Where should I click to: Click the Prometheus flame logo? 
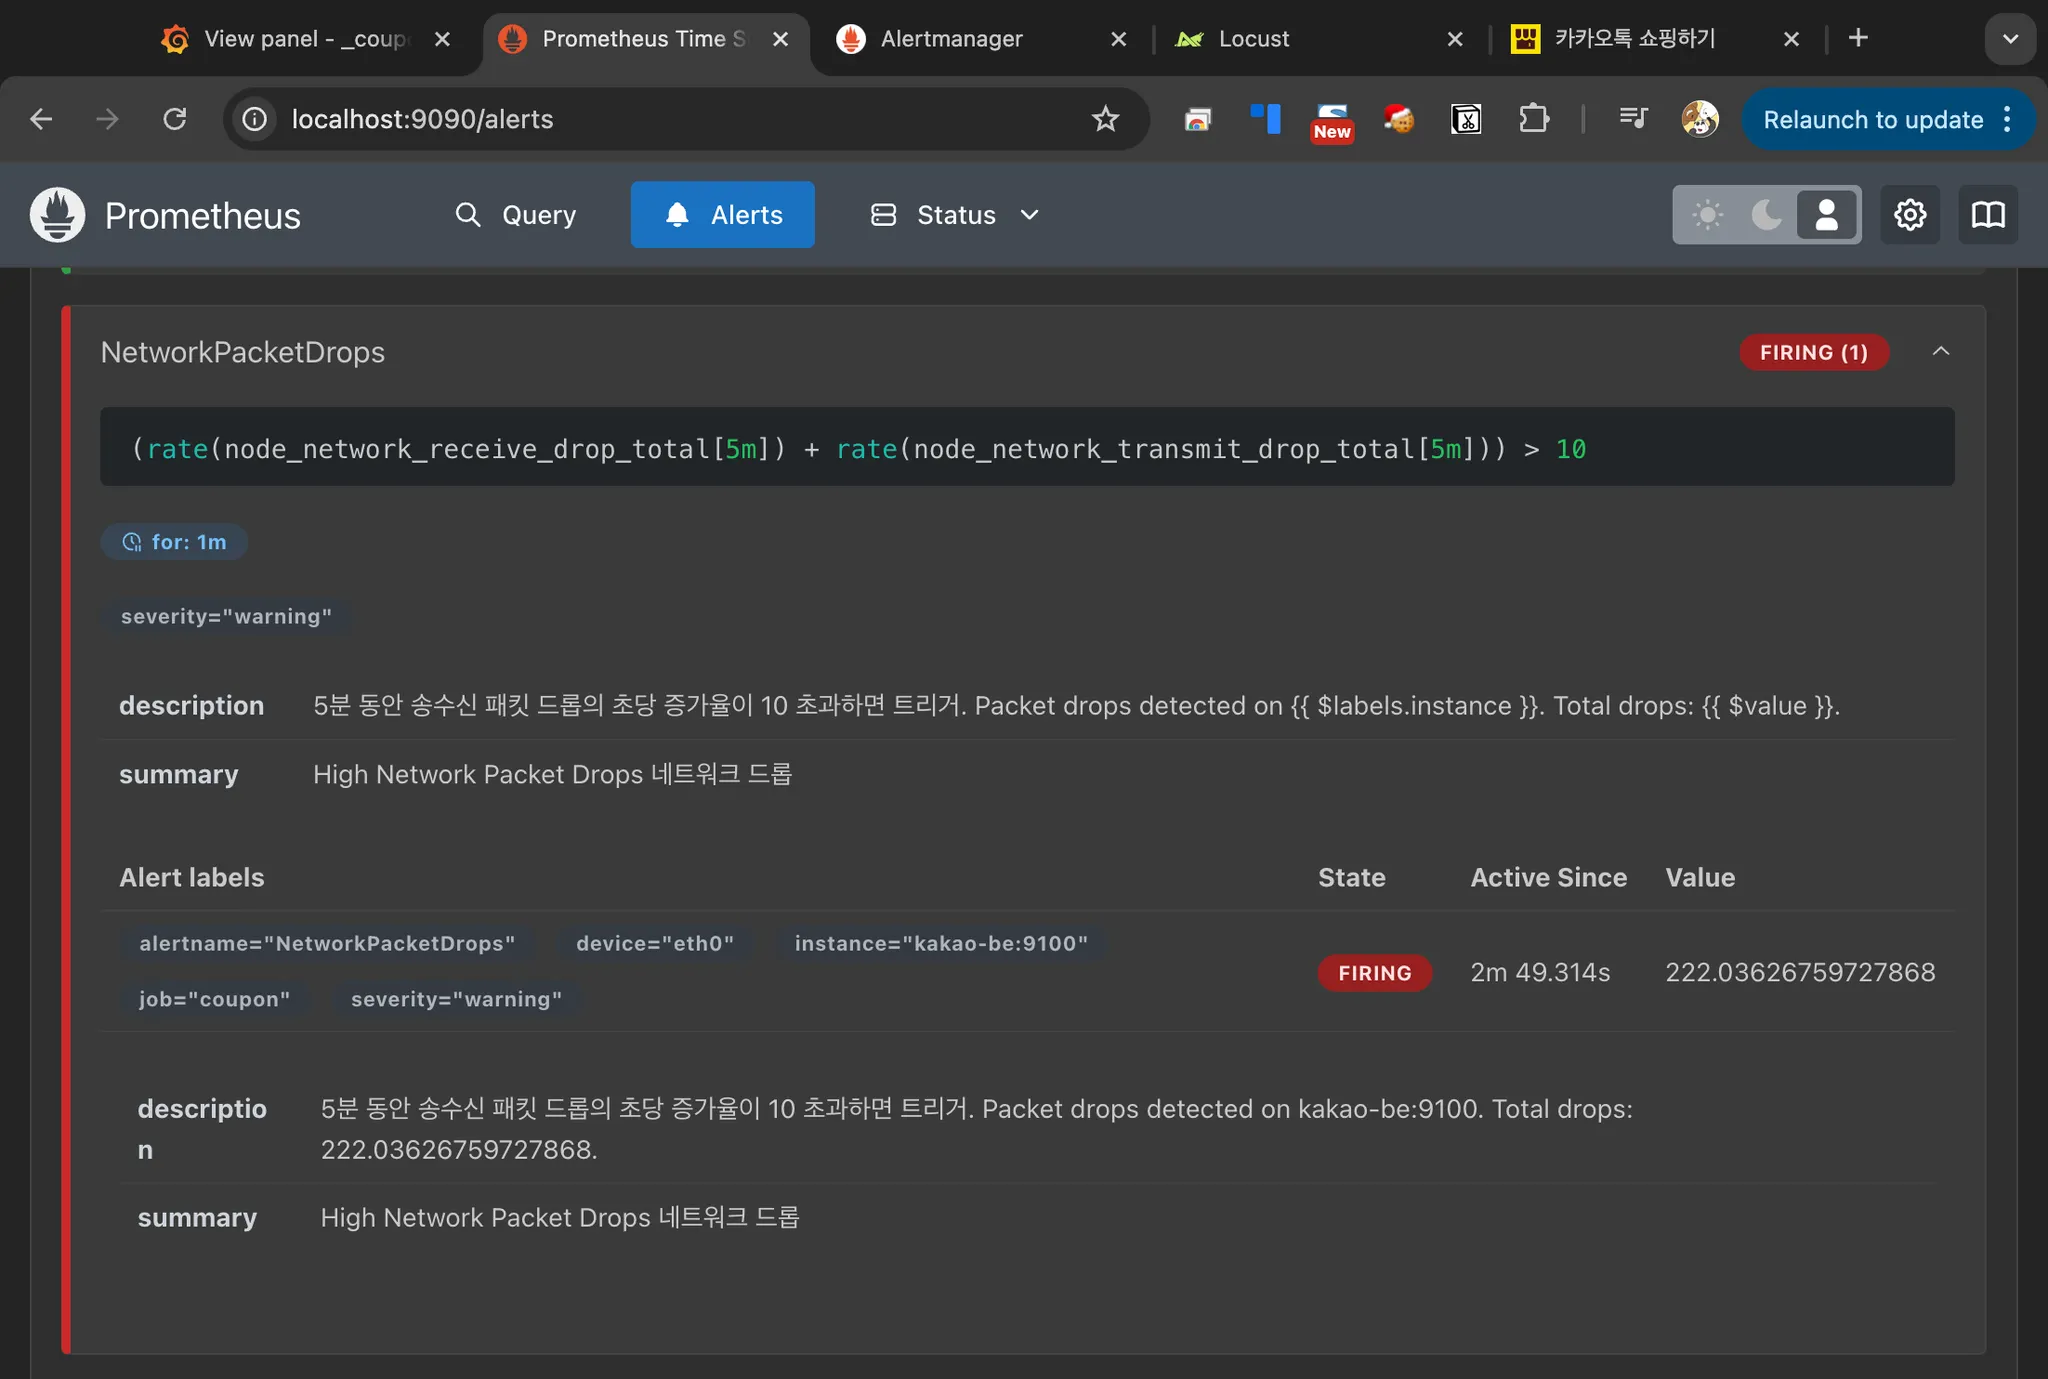[57, 215]
